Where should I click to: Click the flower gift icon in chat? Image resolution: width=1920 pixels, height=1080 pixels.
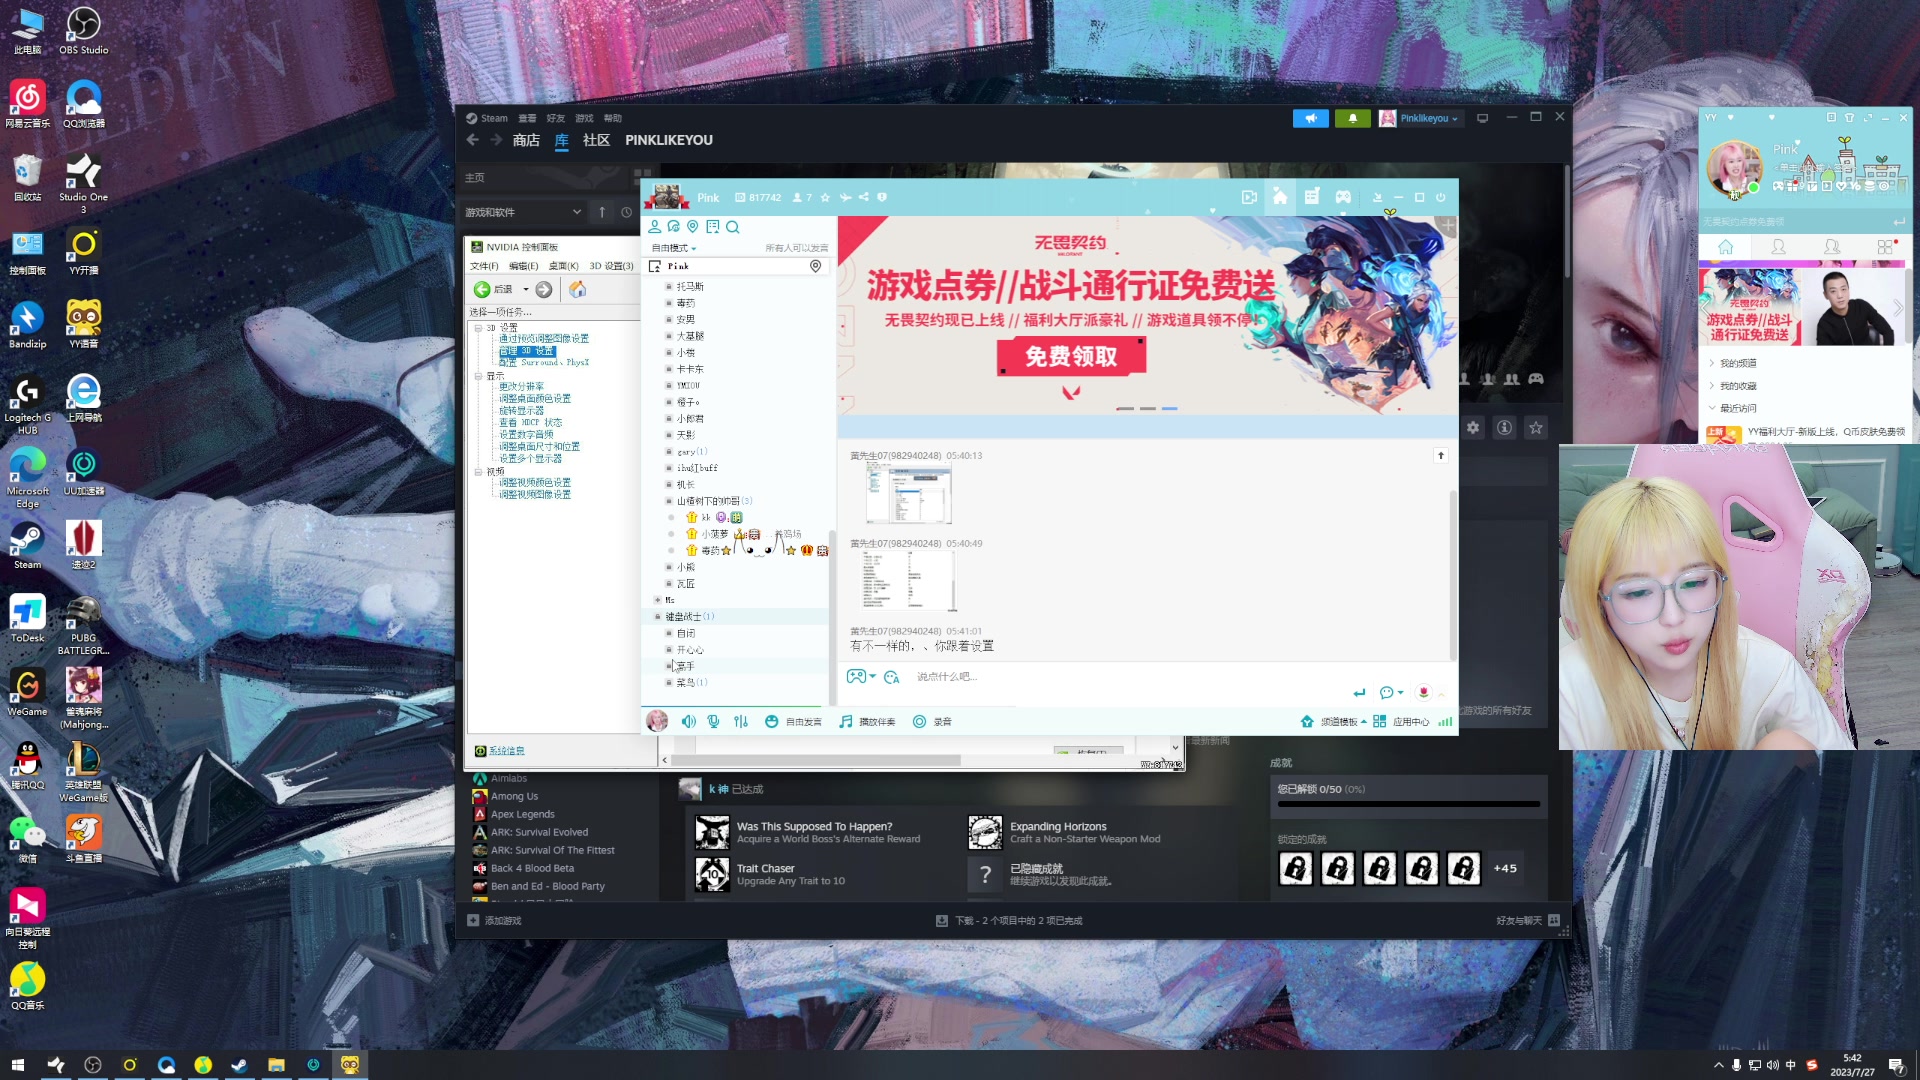coord(1423,692)
